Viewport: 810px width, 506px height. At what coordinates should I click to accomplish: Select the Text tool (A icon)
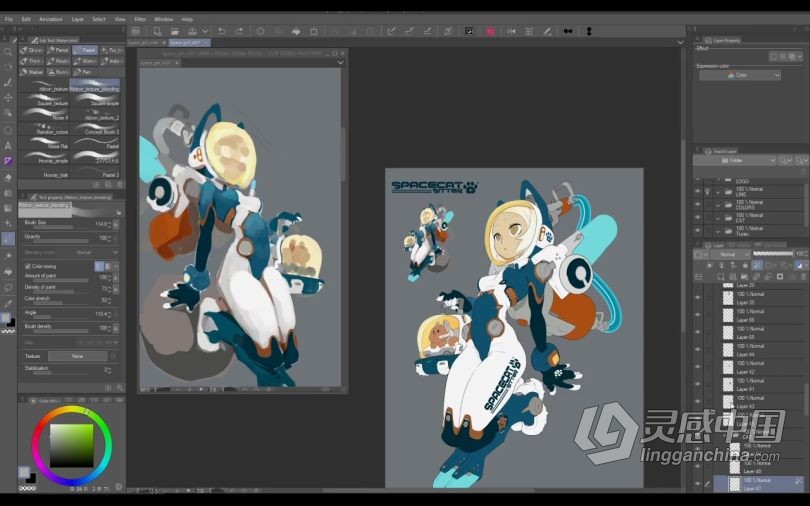coord(8,146)
